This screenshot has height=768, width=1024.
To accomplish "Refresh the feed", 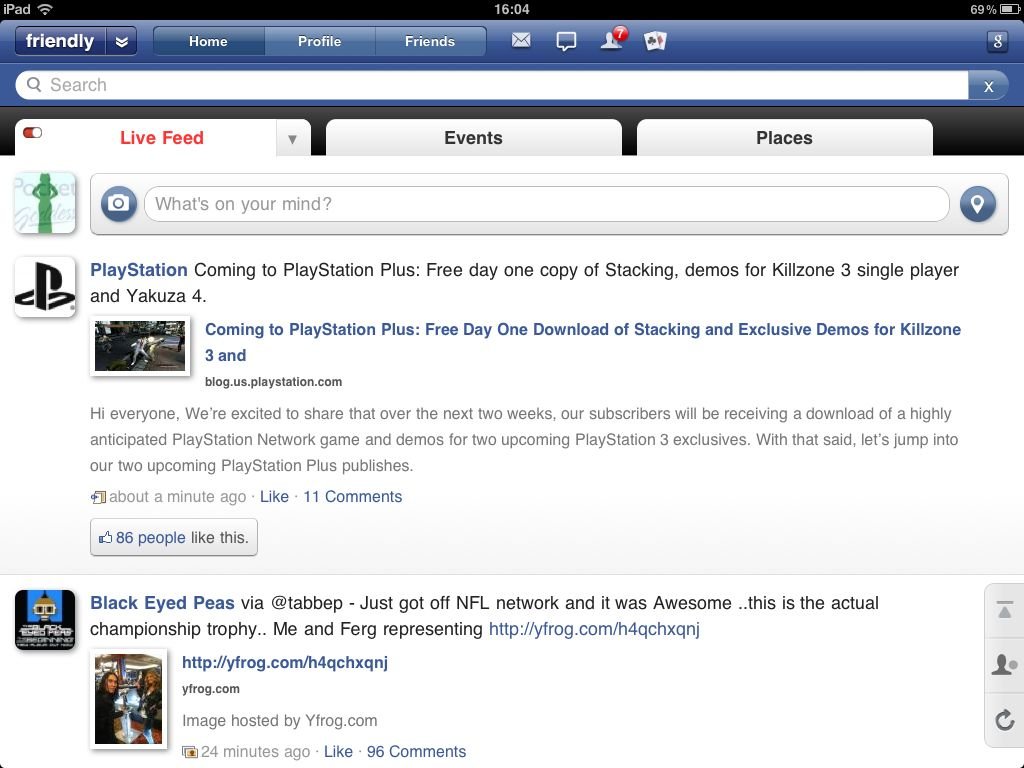I will tap(1004, 720).
